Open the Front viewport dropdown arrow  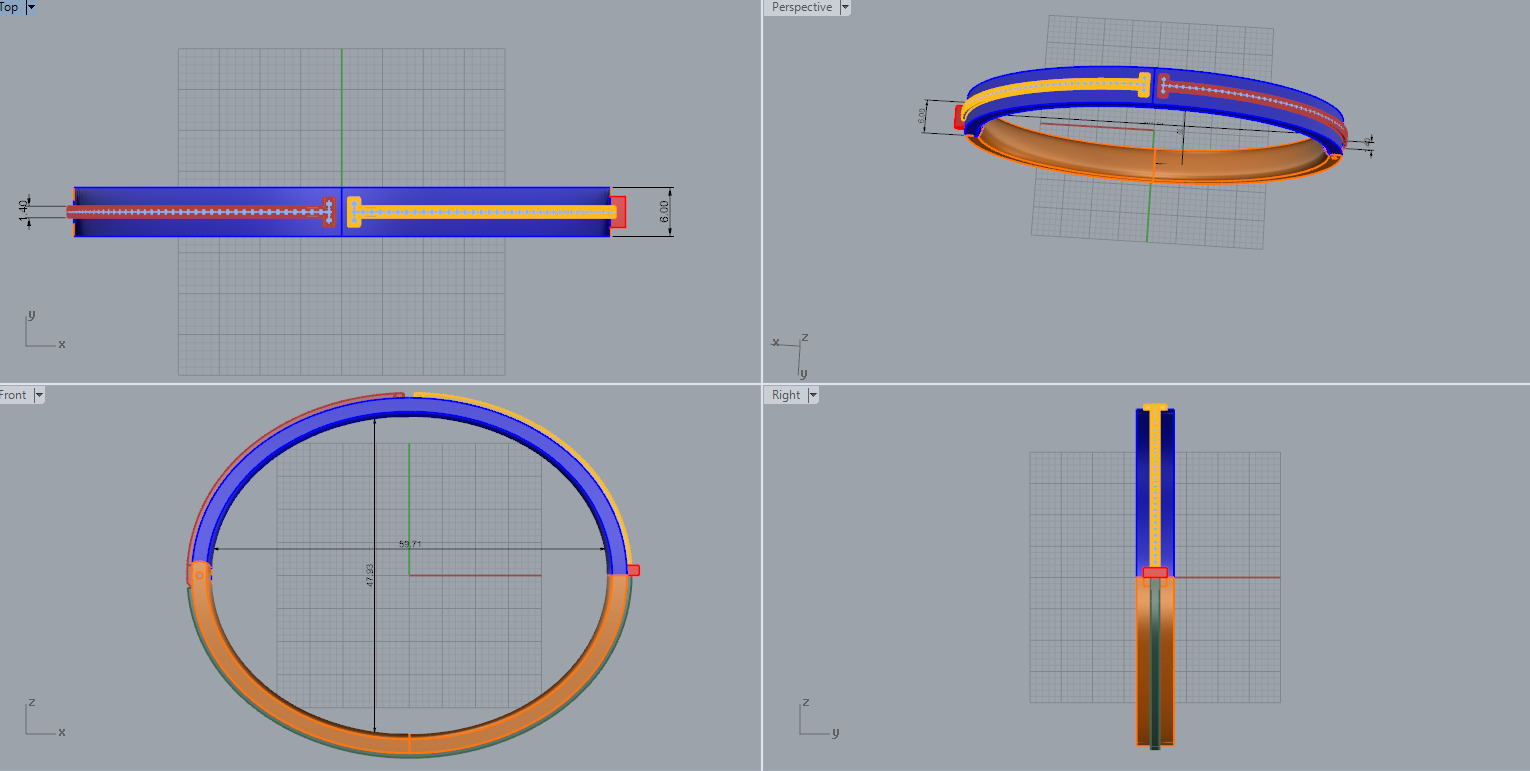[39, 395]
